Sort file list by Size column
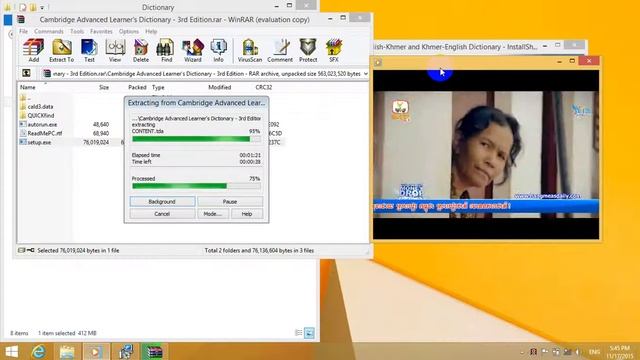 coord(104,87)
